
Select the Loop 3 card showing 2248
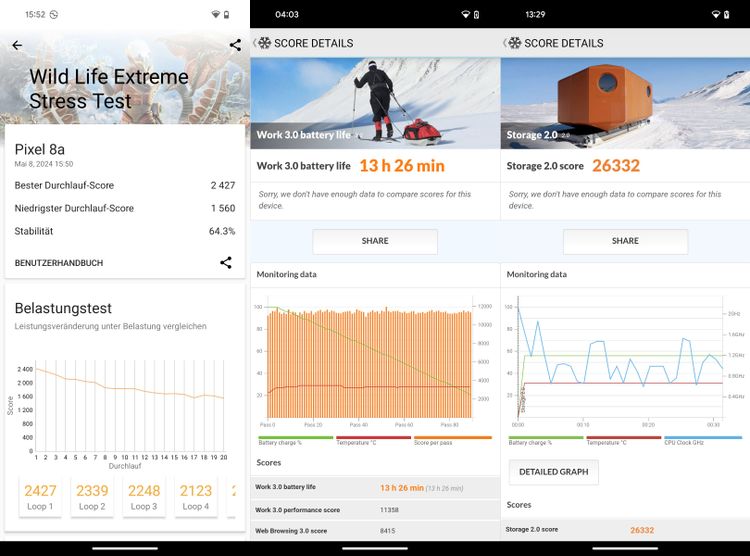point(144,497)
